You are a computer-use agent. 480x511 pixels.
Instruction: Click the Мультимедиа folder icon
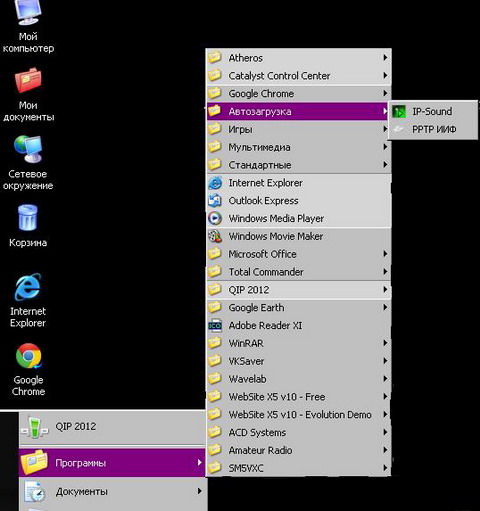215,147
